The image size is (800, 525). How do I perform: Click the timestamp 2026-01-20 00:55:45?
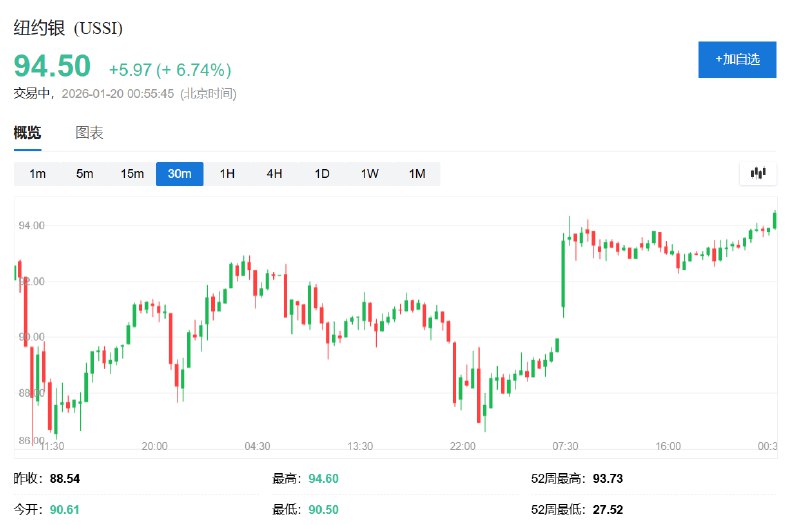pyautogui.click(x=118, y=94)
